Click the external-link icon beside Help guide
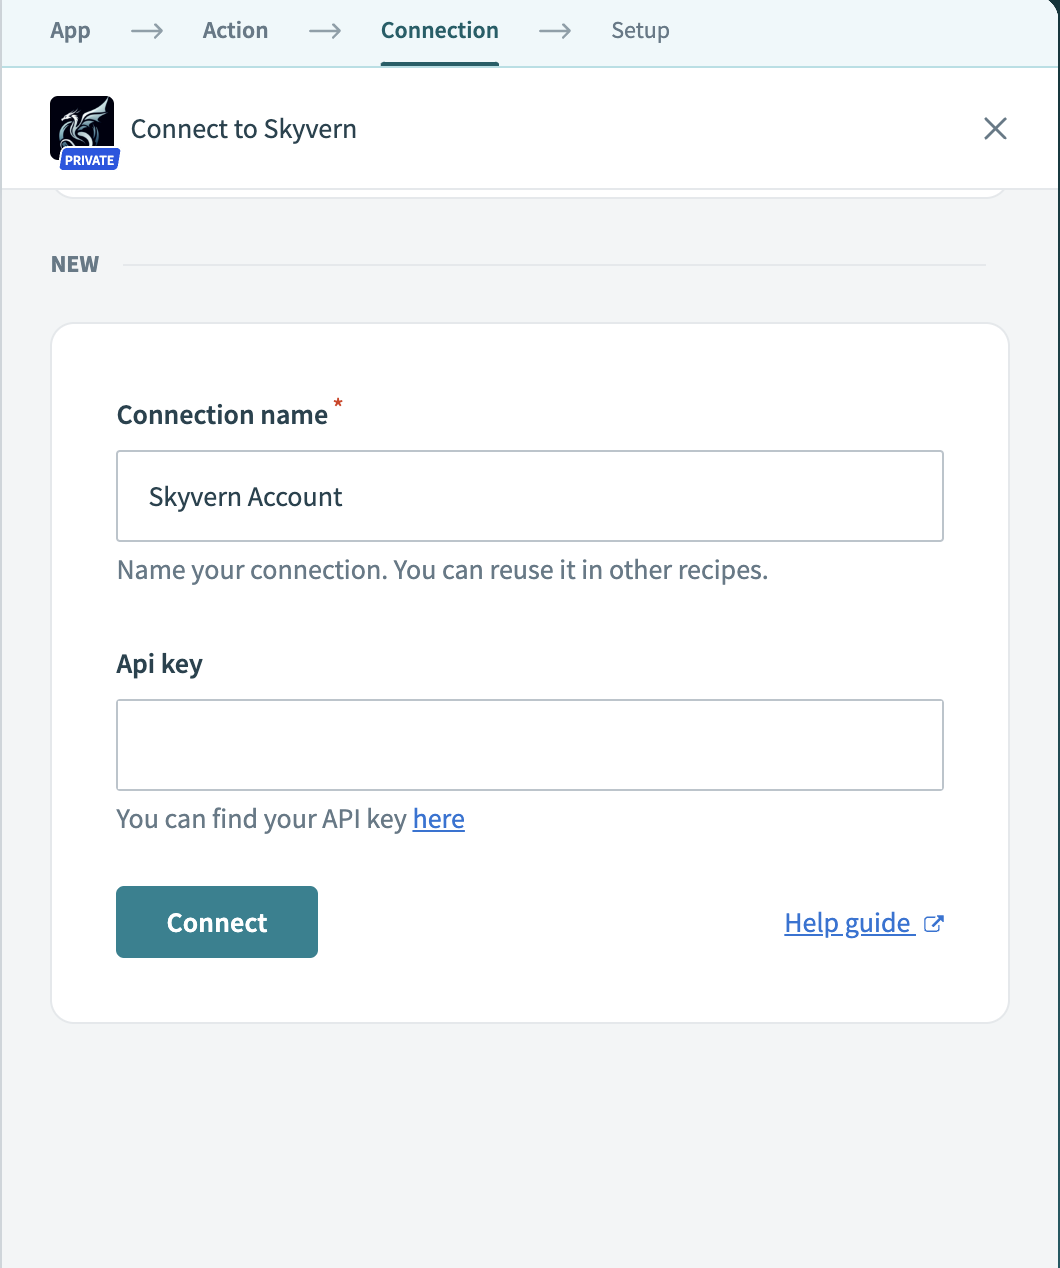 coord(934,923)
